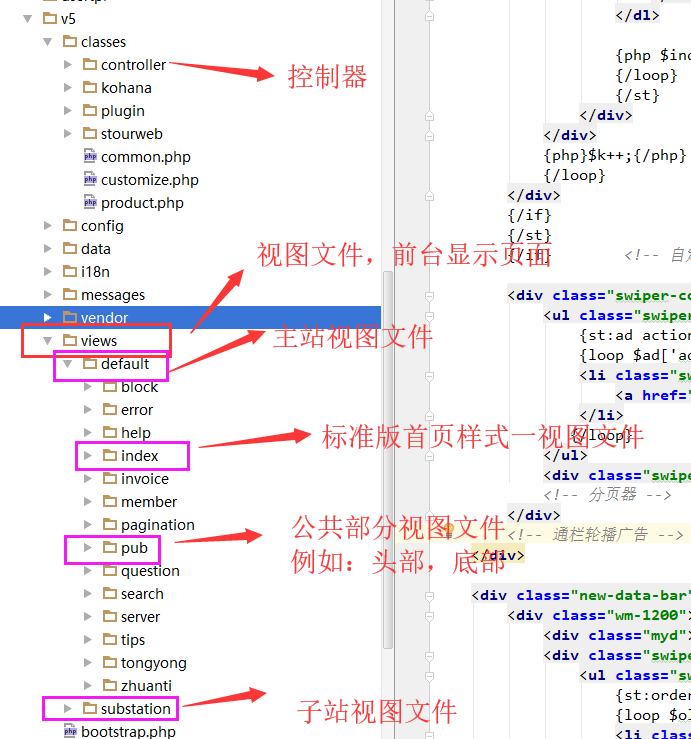This screenshot has height=739, width=691.
Task: Collapse the views folder arrow
Action: (x=48, y=341)
